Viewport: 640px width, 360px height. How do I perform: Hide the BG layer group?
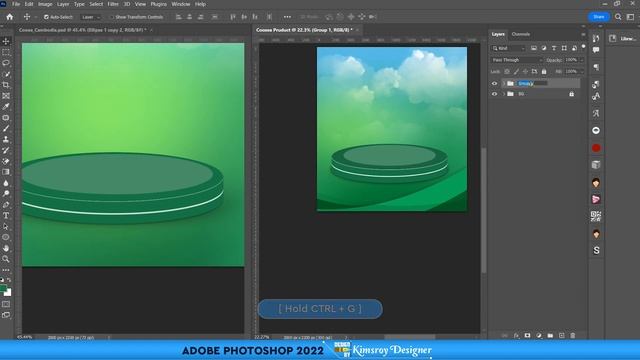click(x=494, y=94)
